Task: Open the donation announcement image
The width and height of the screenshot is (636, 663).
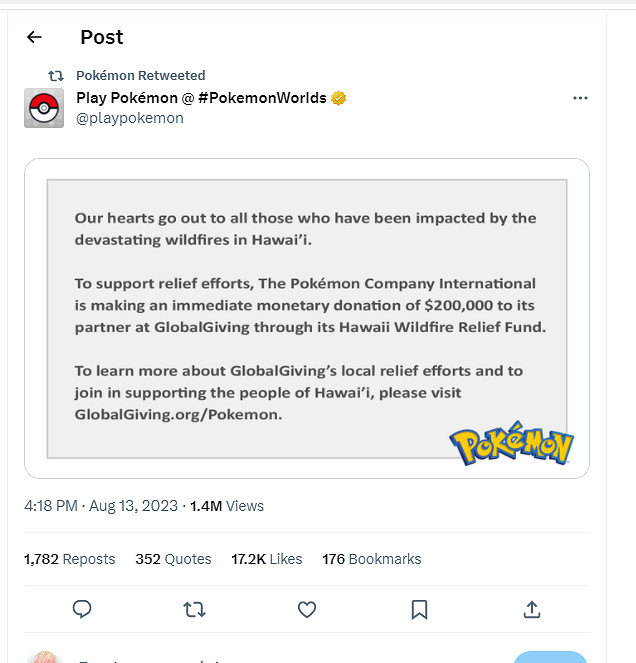Action: pos(307,318)
